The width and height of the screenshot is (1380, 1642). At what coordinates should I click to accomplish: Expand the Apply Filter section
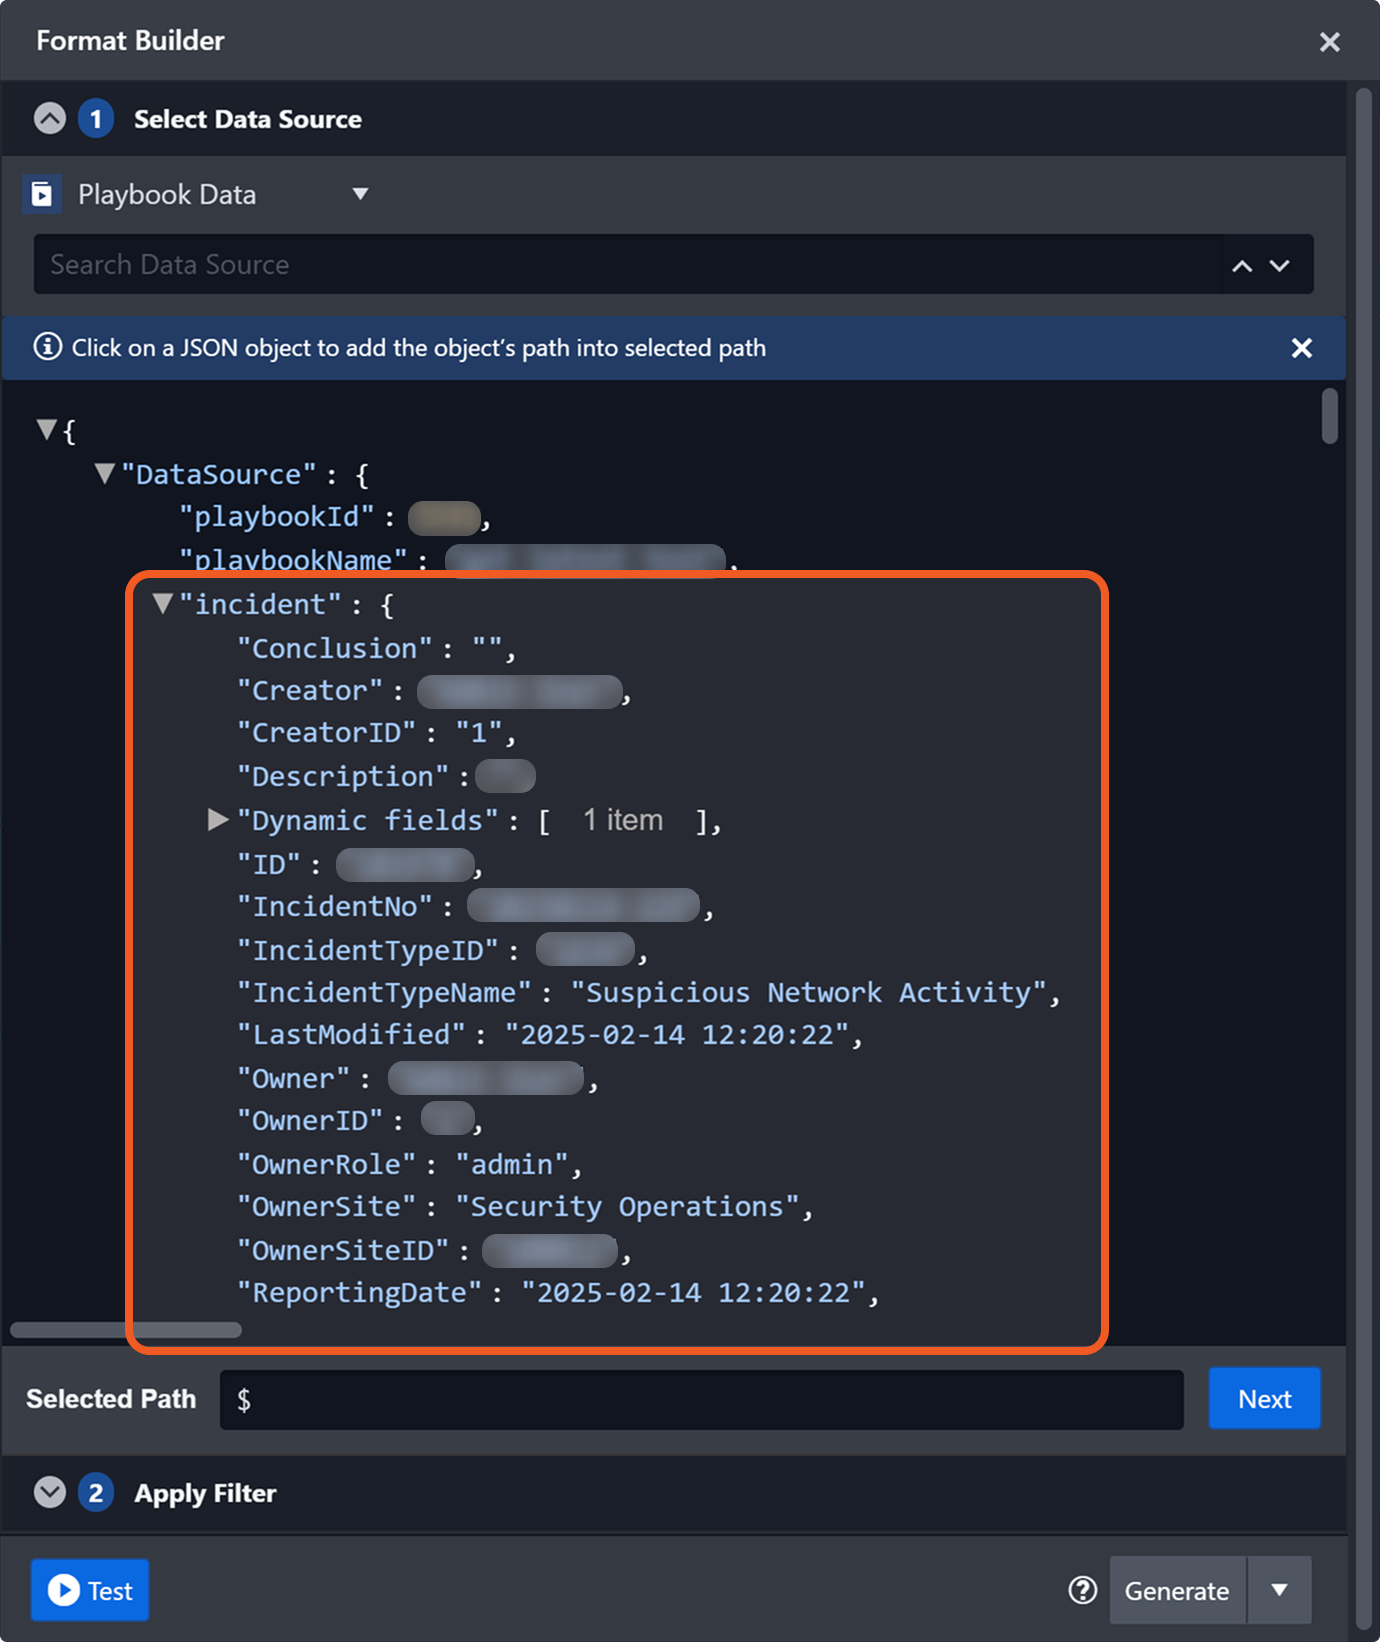coord(50,1493)
